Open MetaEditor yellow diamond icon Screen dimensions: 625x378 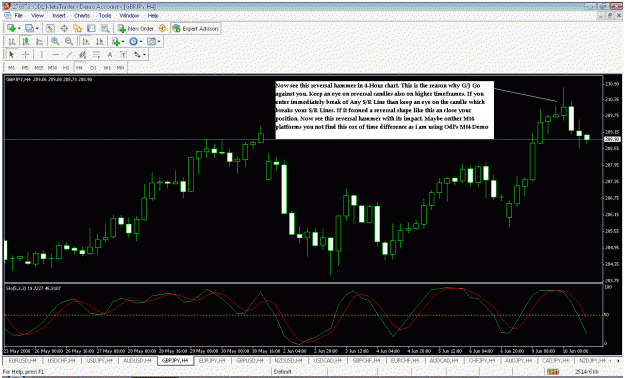coord(162,28)
